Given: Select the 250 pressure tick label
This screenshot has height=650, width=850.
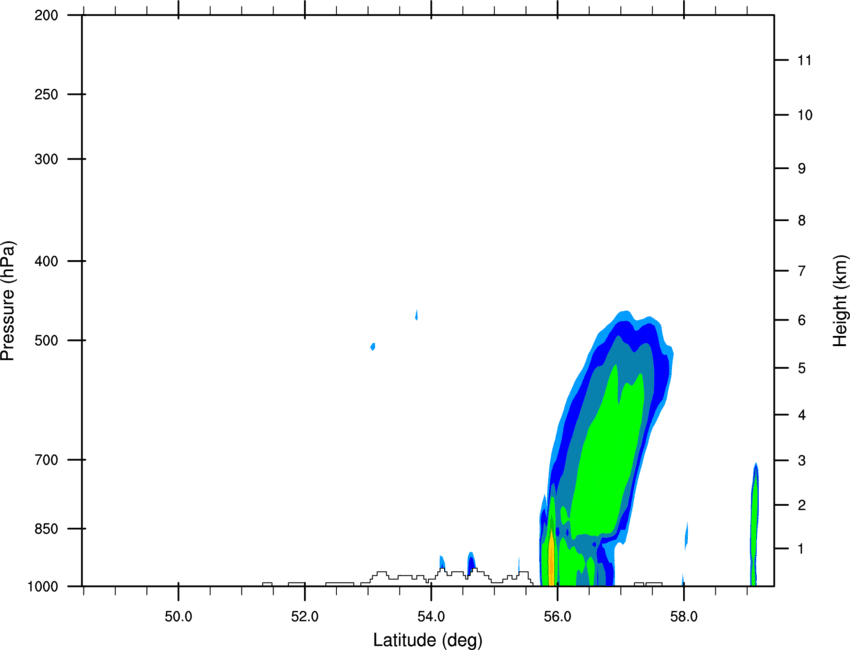Looking at the screenshot, I should click(46, 95).
